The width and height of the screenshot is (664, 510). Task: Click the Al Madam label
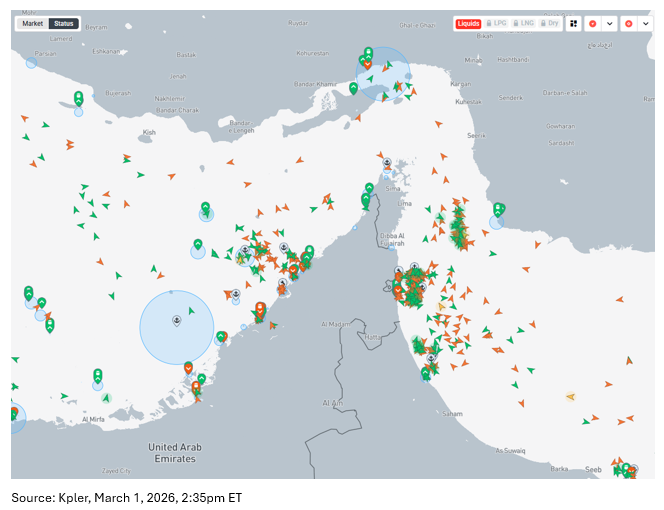[x=335, y=324]
